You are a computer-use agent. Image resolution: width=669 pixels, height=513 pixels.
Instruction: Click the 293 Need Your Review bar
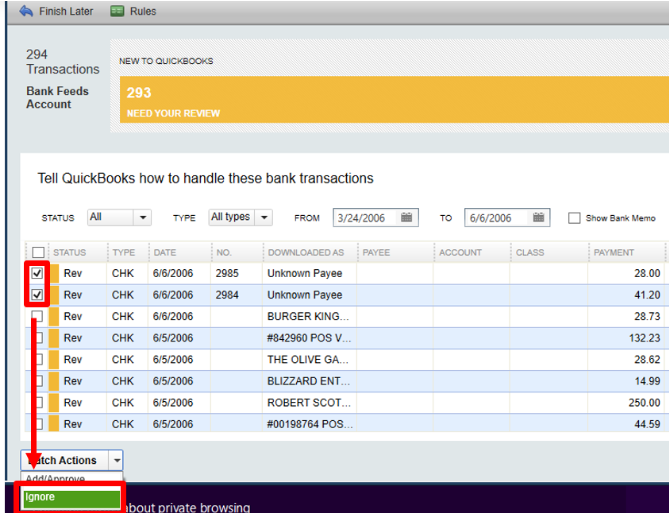coord(394,99)
